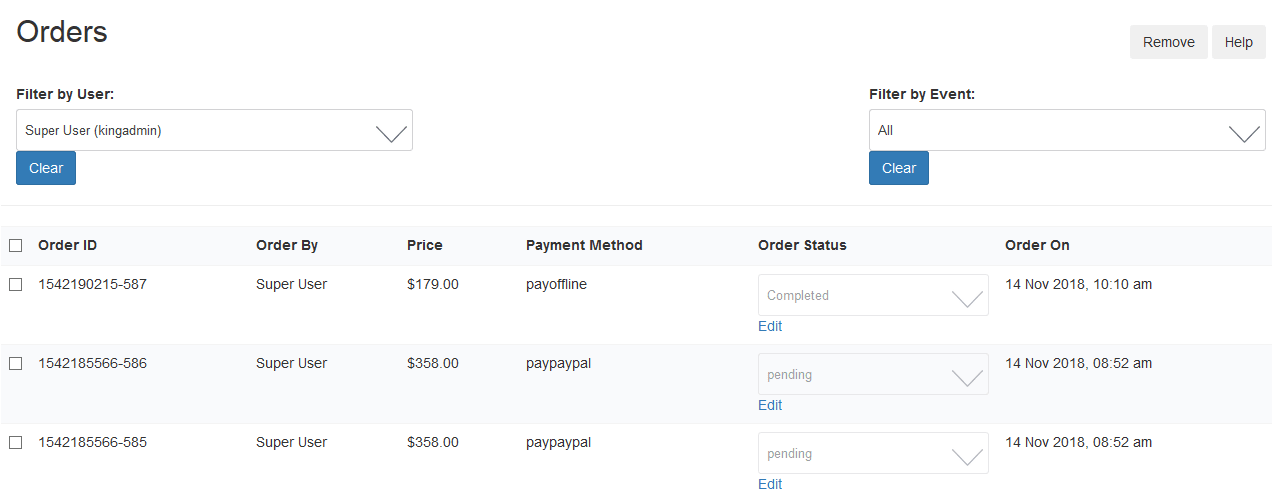Expand the Filter by Event dropdown
The image size is (1272, 495).
click(x=1067, y=130)
